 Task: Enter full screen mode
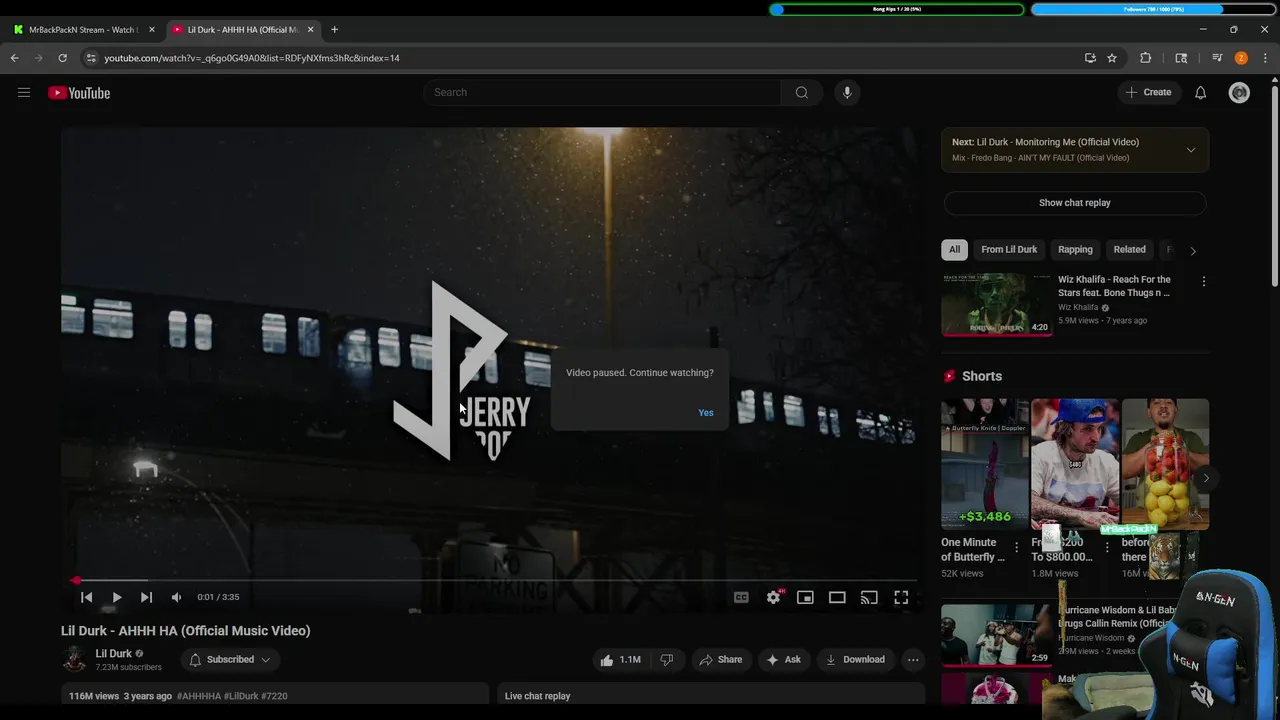click(x=901, y=597)
